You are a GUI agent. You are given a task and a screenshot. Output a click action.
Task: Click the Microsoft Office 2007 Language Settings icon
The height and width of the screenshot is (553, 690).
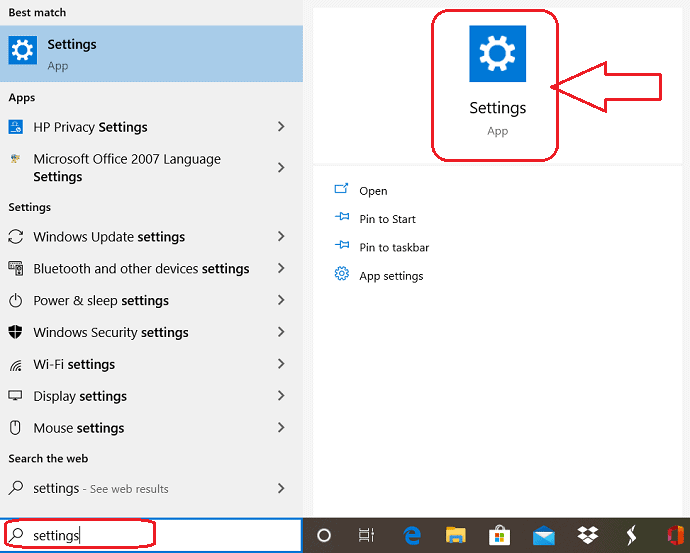pos(15,159)
